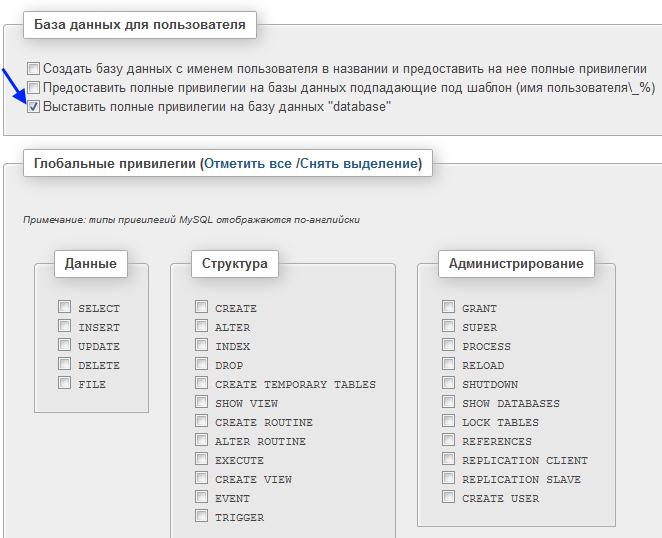Click the 'Администрирование' group legend
The image size is (662, 538).
tap(516, 264)
